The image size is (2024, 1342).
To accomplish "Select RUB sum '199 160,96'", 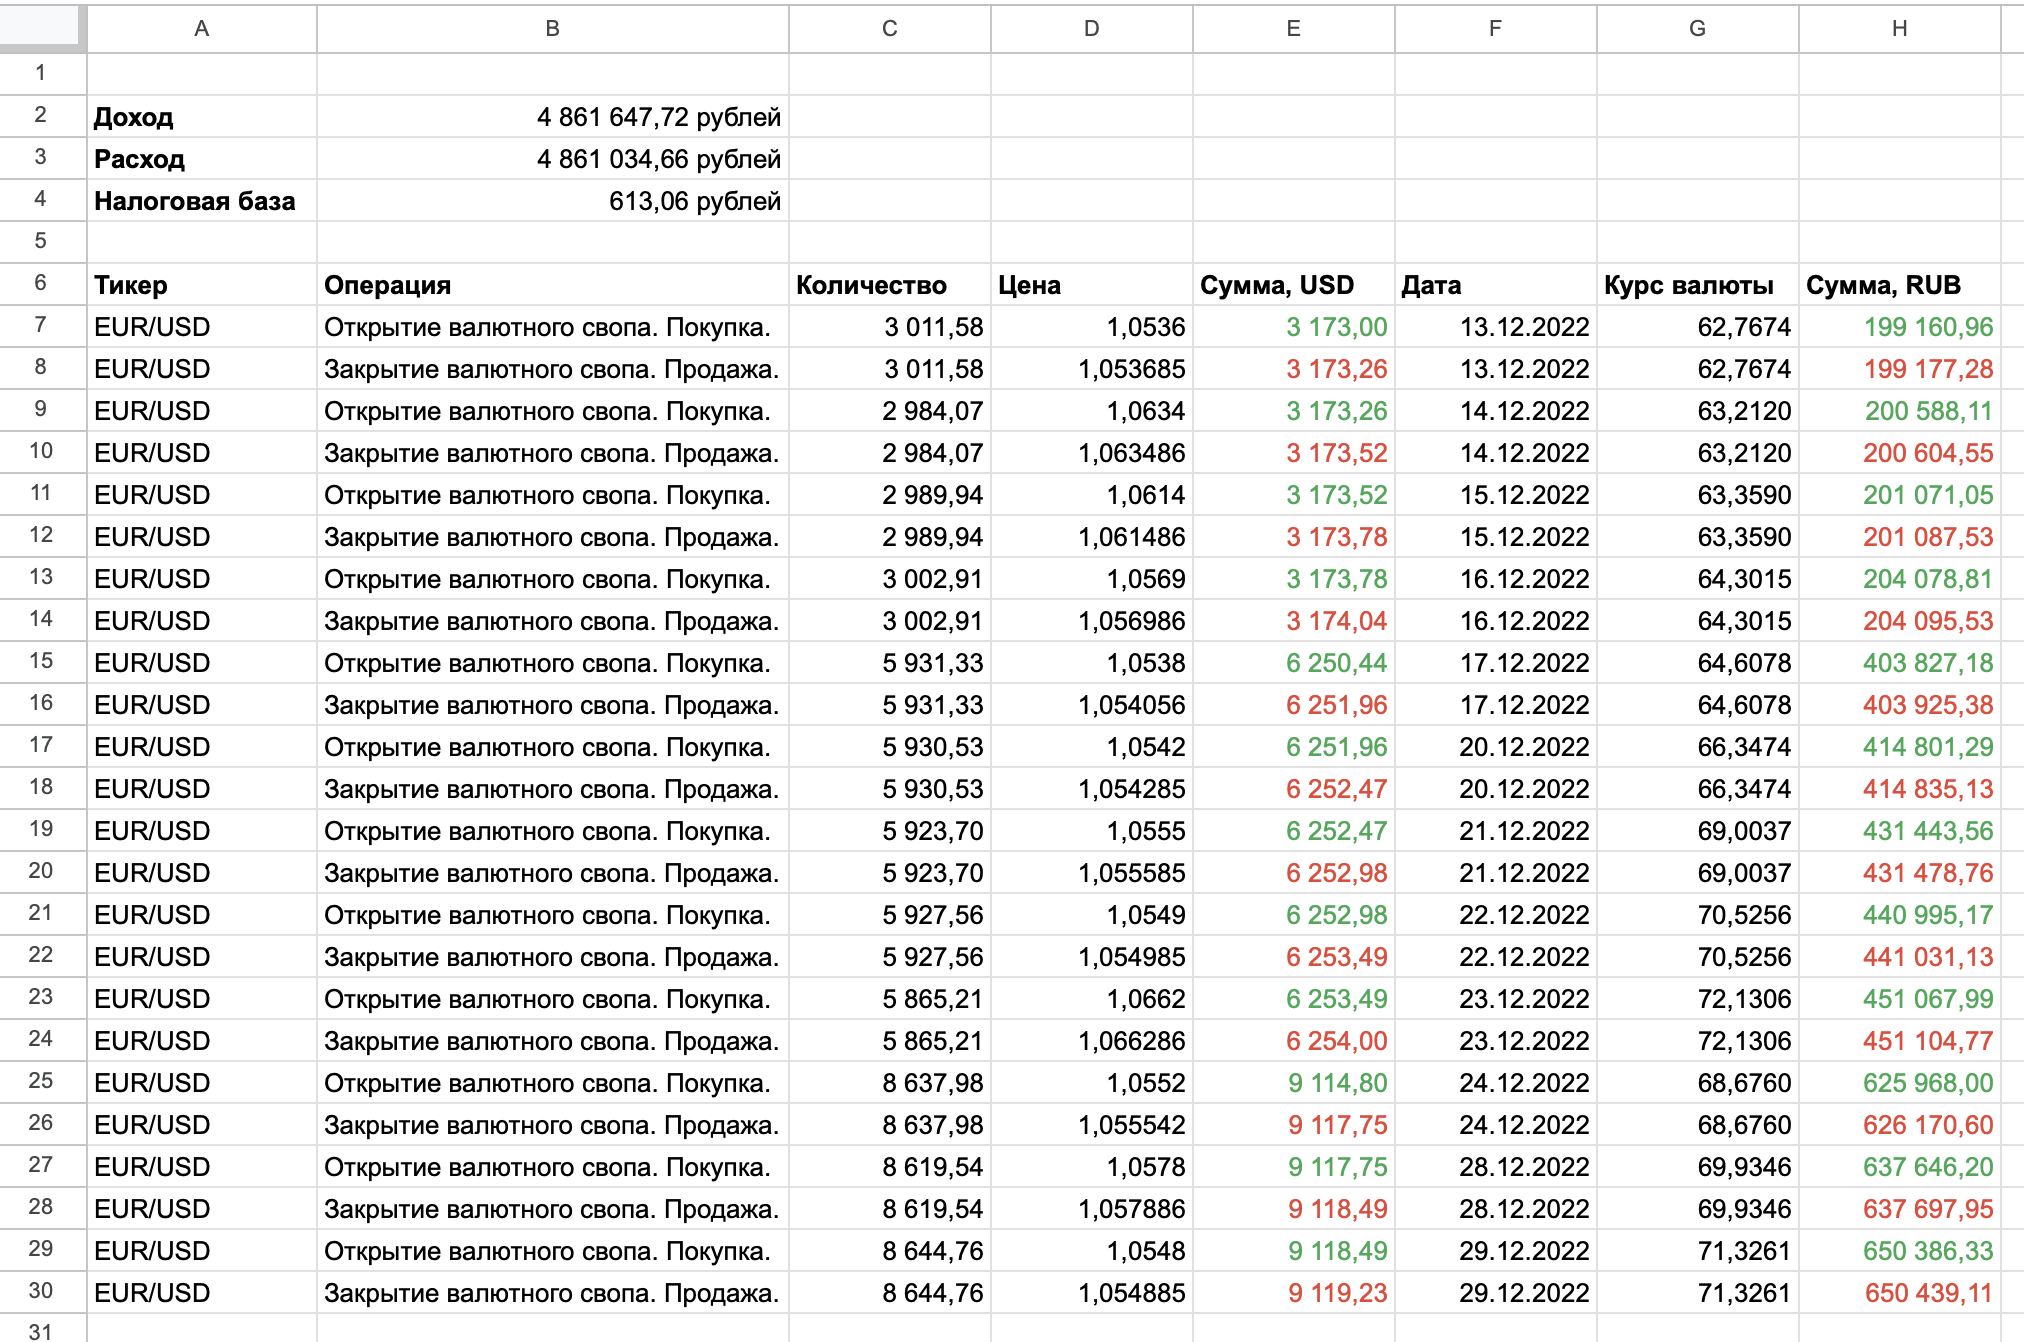I will [x=1900, y=327].
